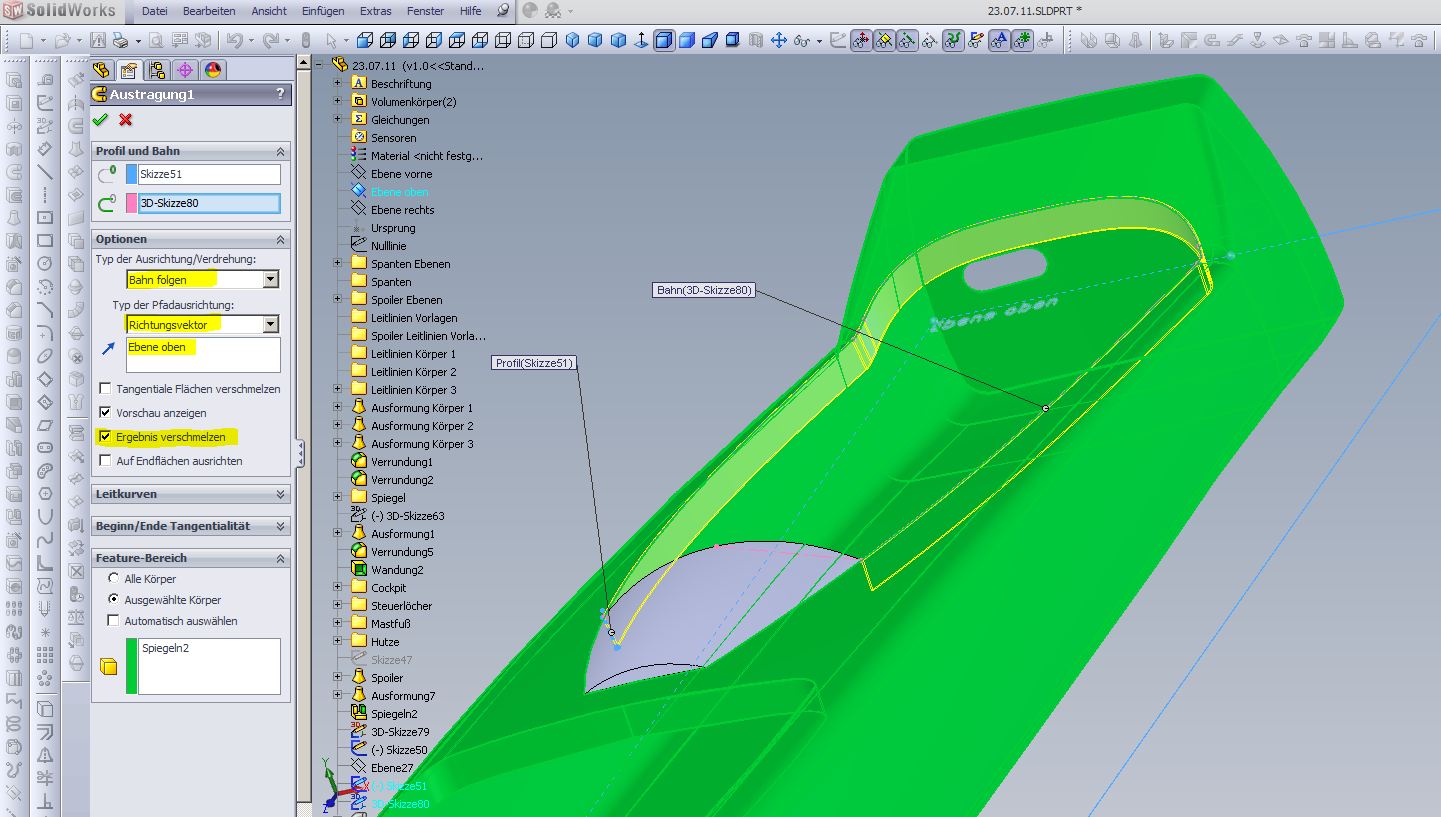1441x817 pixels.
Task: Enable Tangentiale Flächen verschmelzen checkbox
Action: (x=105, y=389)
